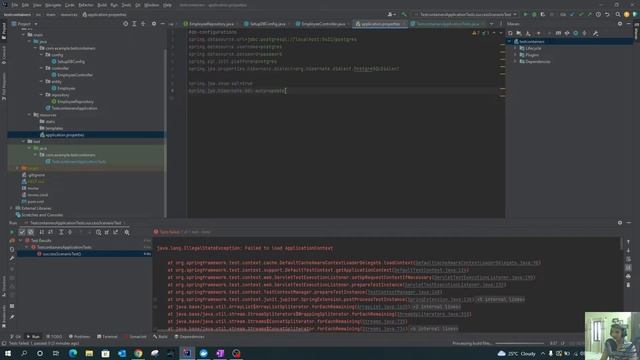Switch to the SetupDBConfig.java editor tab
Viewport: 640px width, 360px height.
267,24
